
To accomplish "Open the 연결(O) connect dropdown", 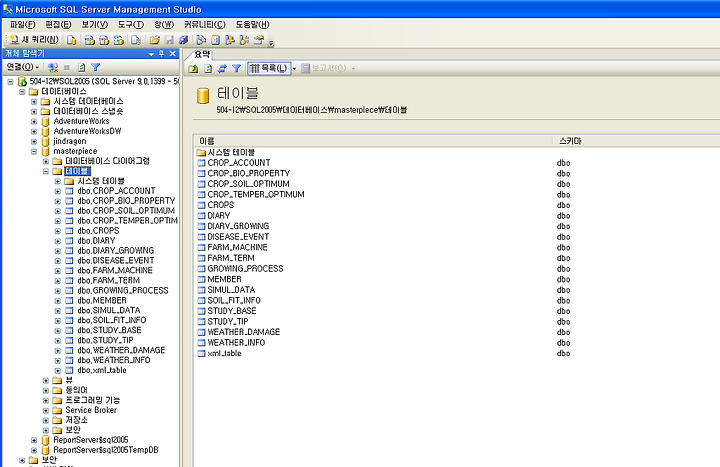I will tap(22, 67).
